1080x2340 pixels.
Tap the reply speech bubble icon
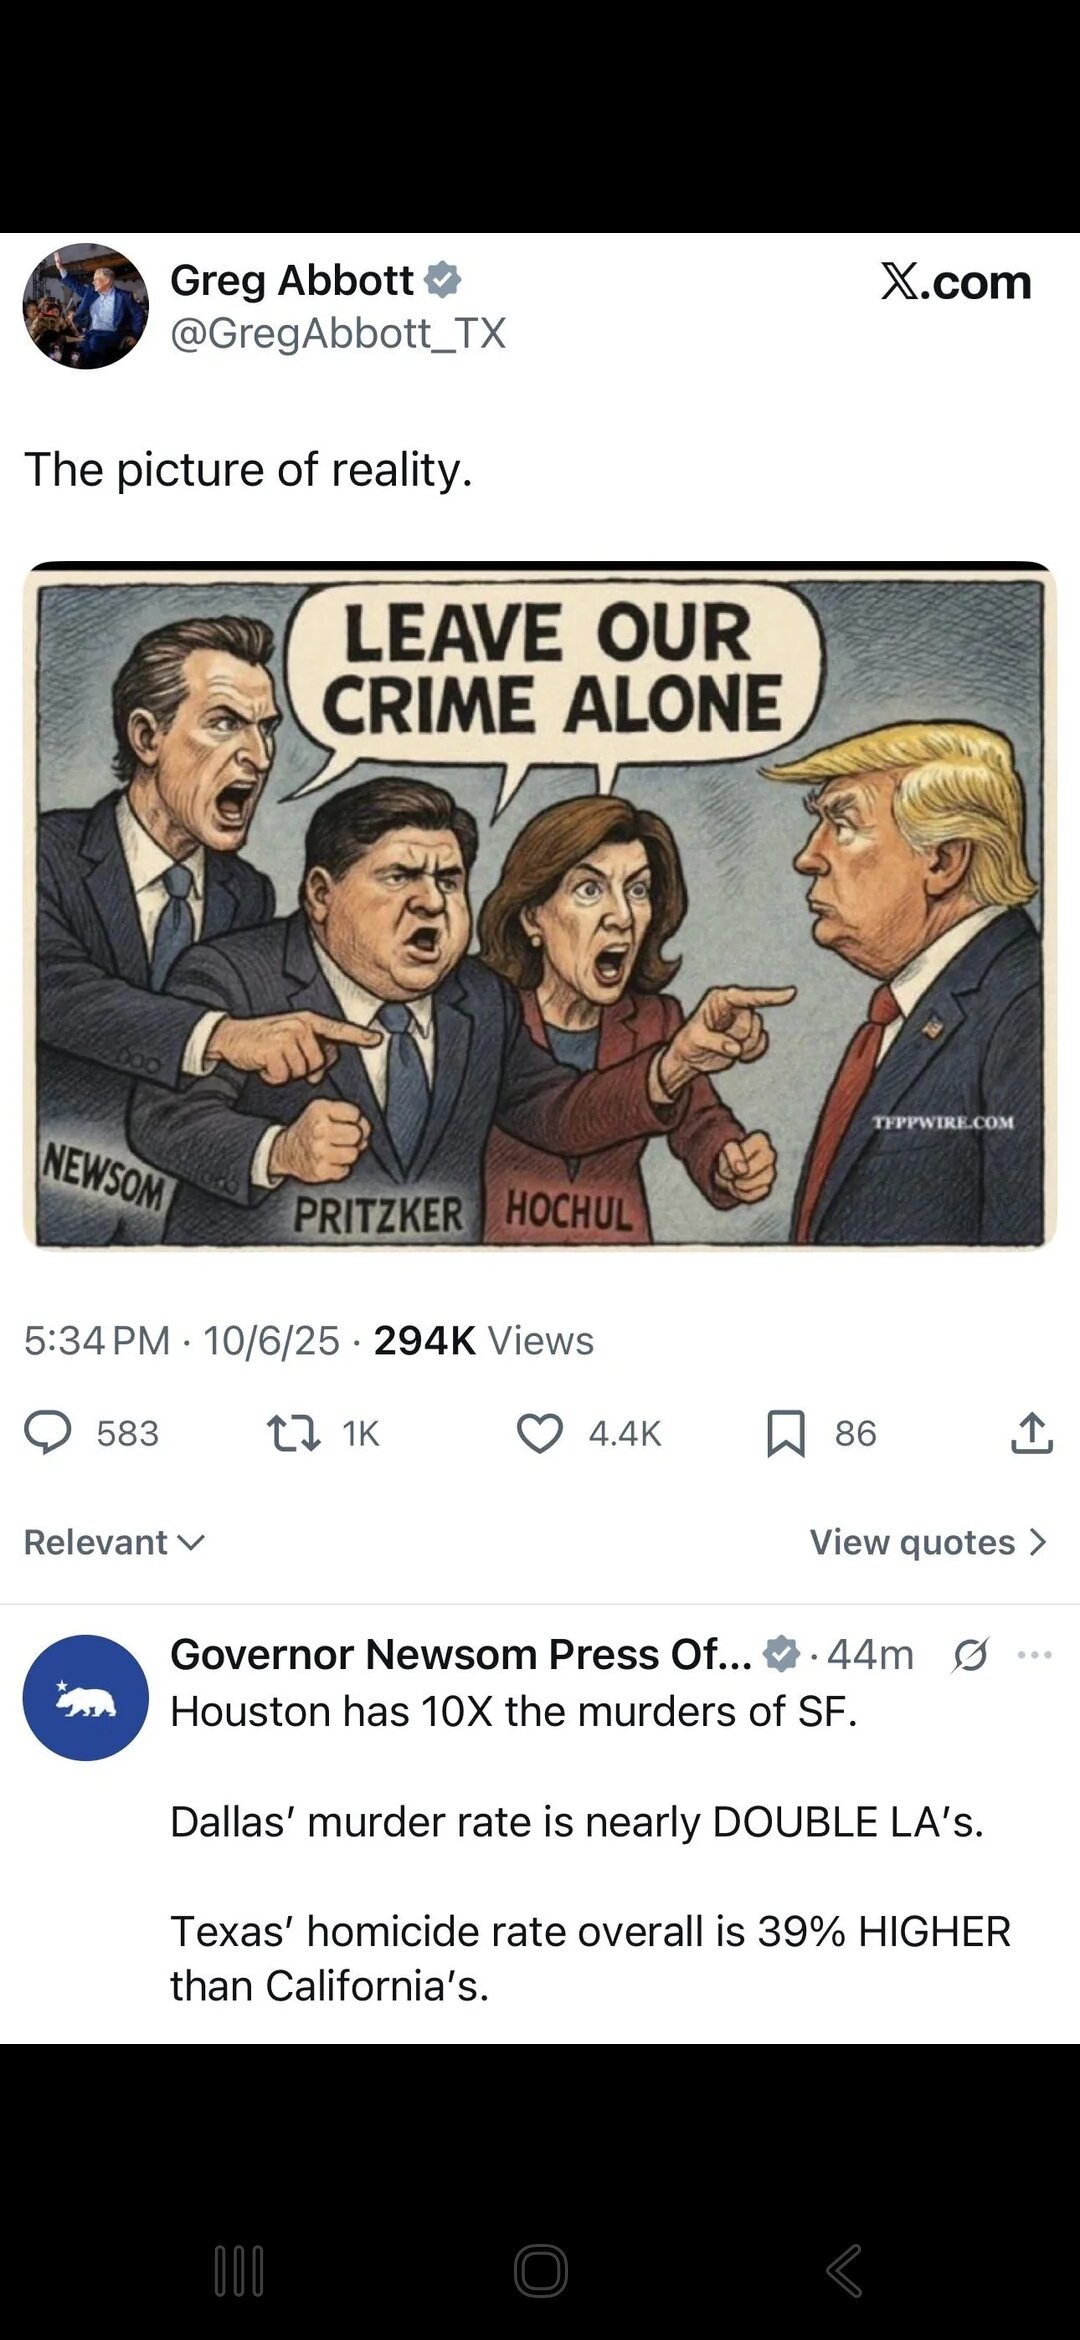point(48,1432)
